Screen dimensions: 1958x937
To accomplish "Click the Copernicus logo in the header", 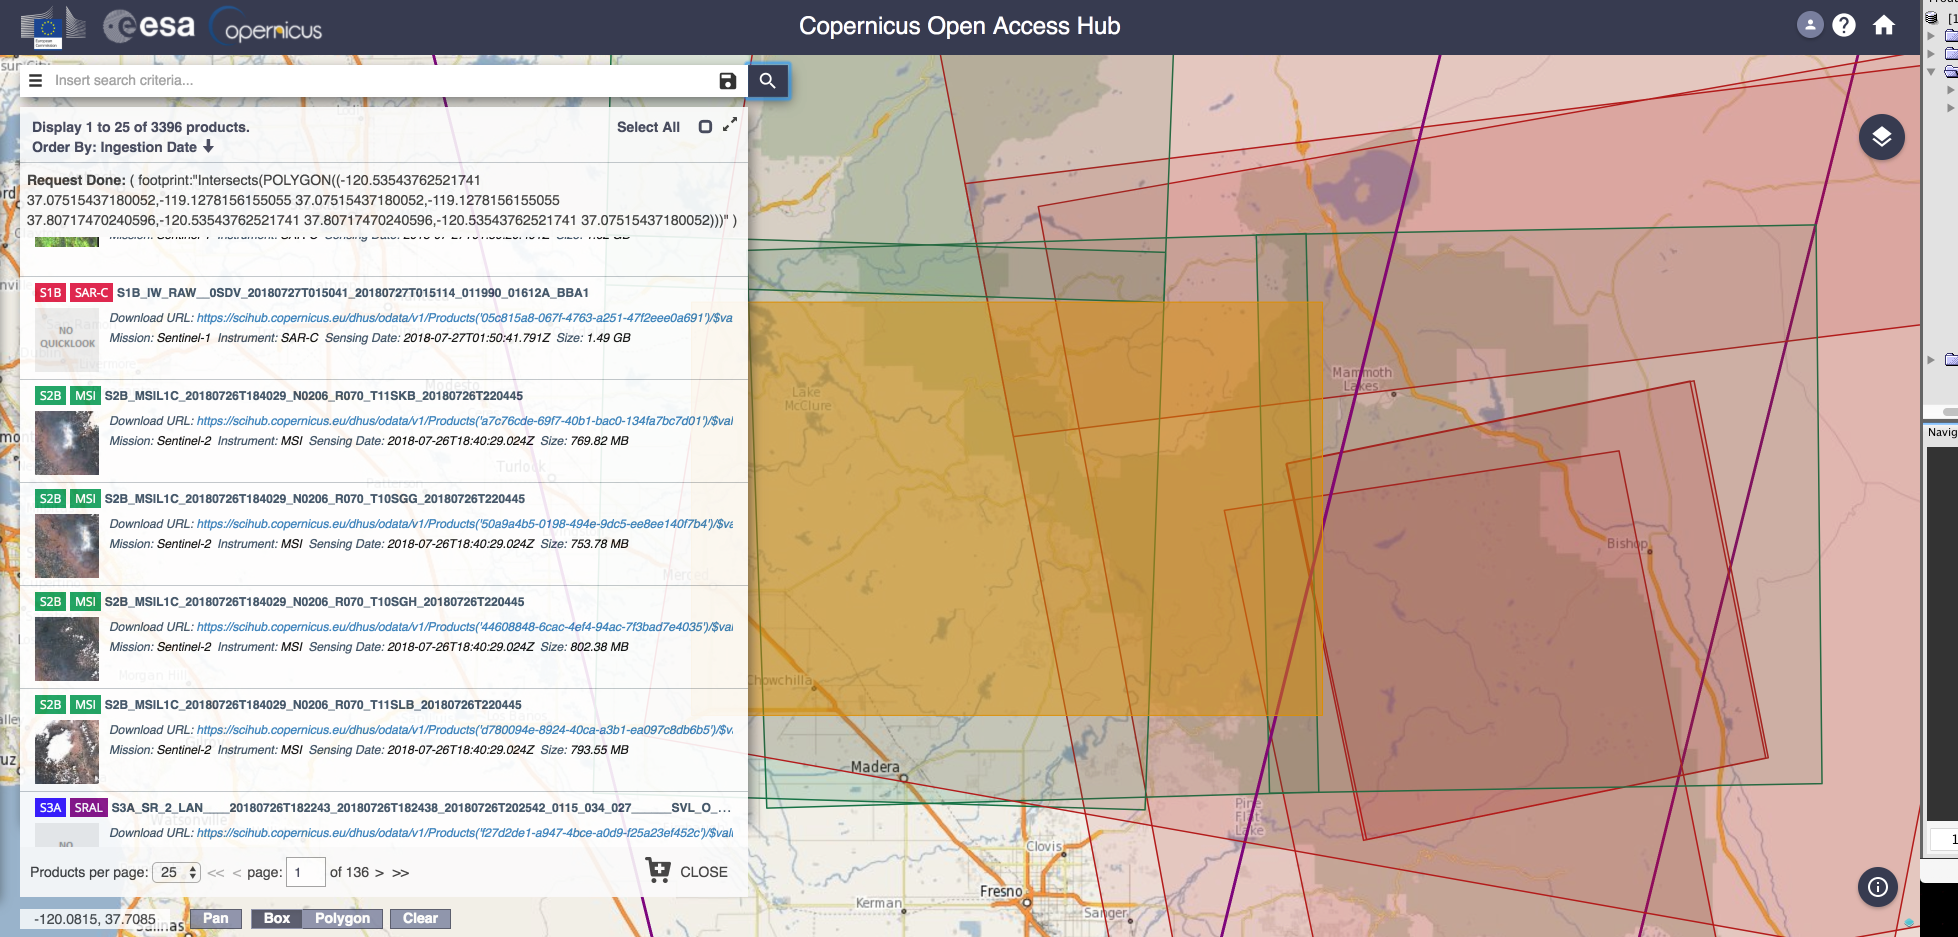I will tap(267, 28).
